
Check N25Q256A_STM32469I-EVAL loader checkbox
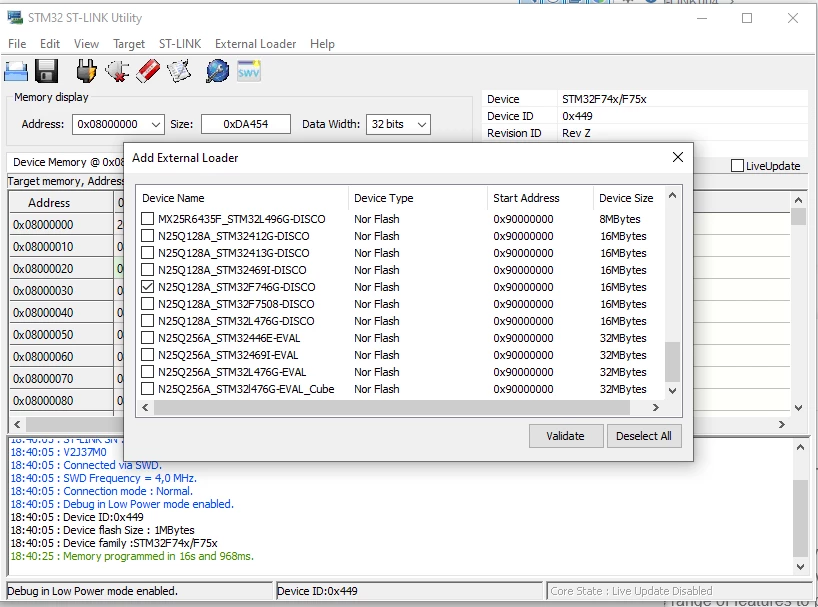tap(148, 355)
